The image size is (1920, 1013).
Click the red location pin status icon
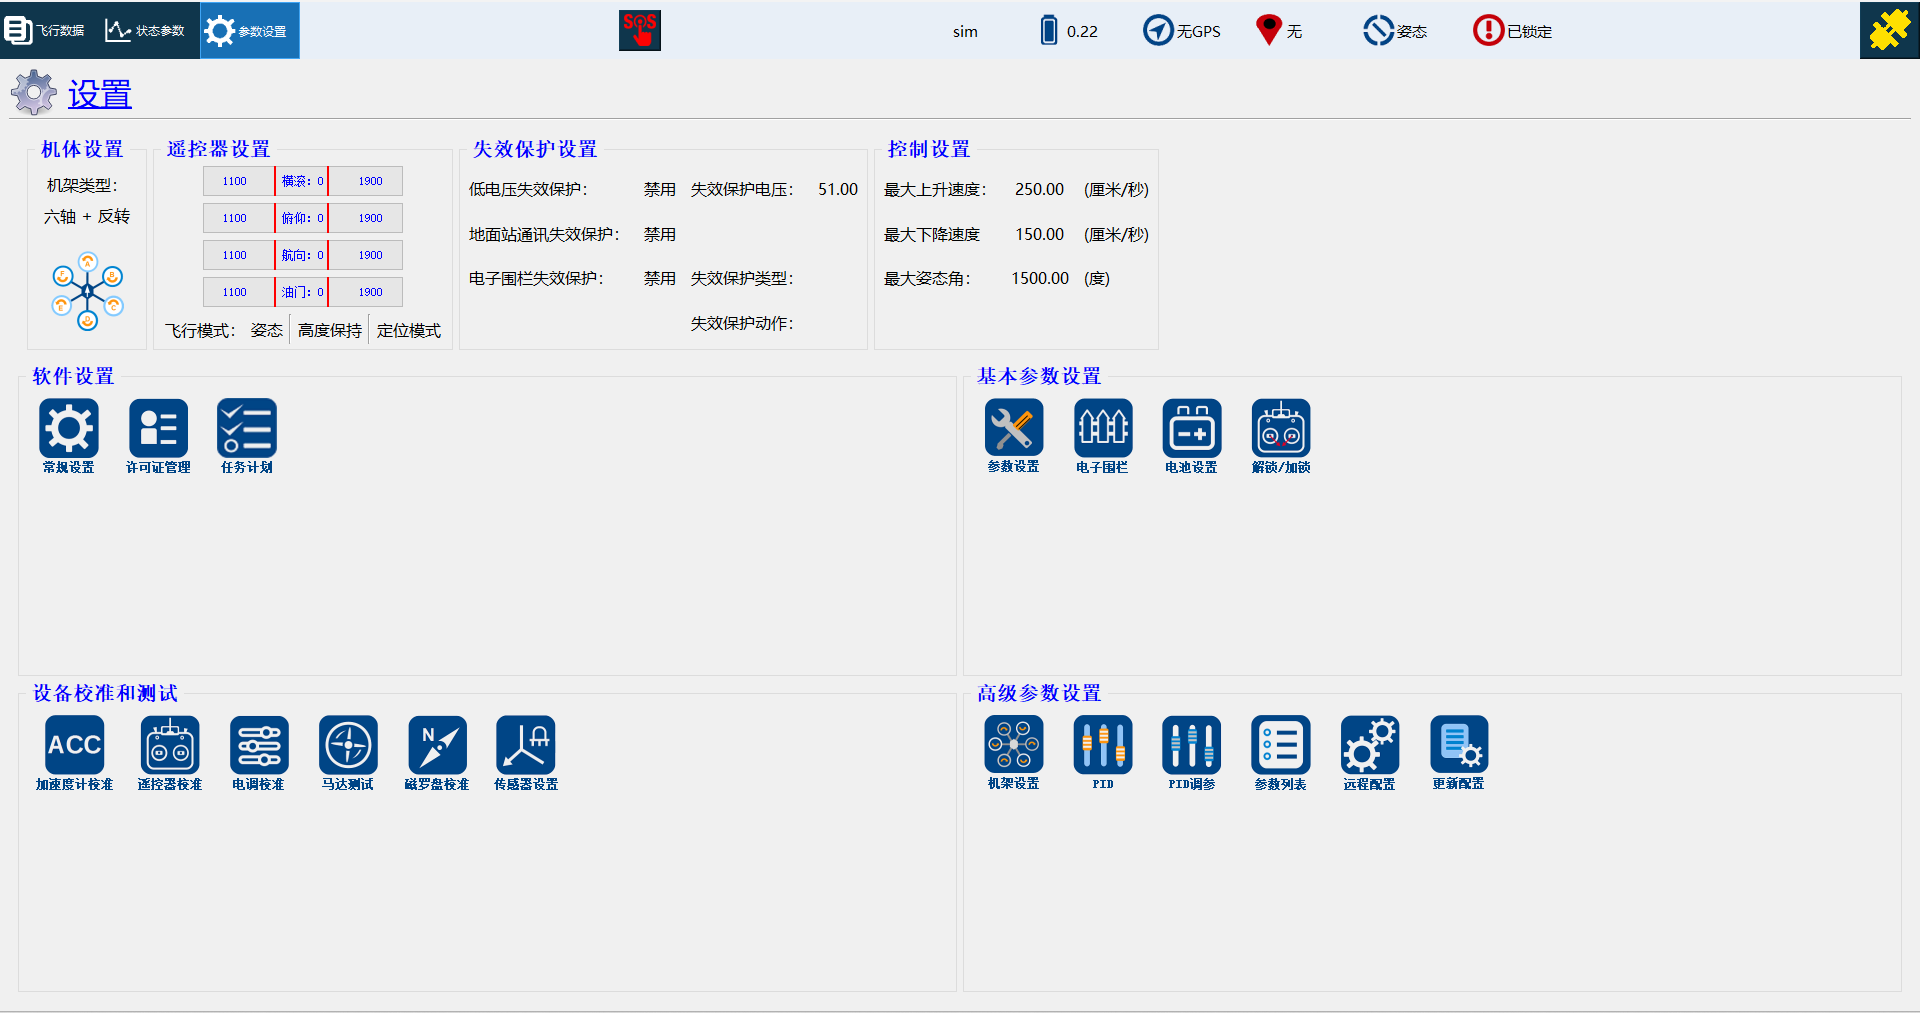click(1268, 30)
